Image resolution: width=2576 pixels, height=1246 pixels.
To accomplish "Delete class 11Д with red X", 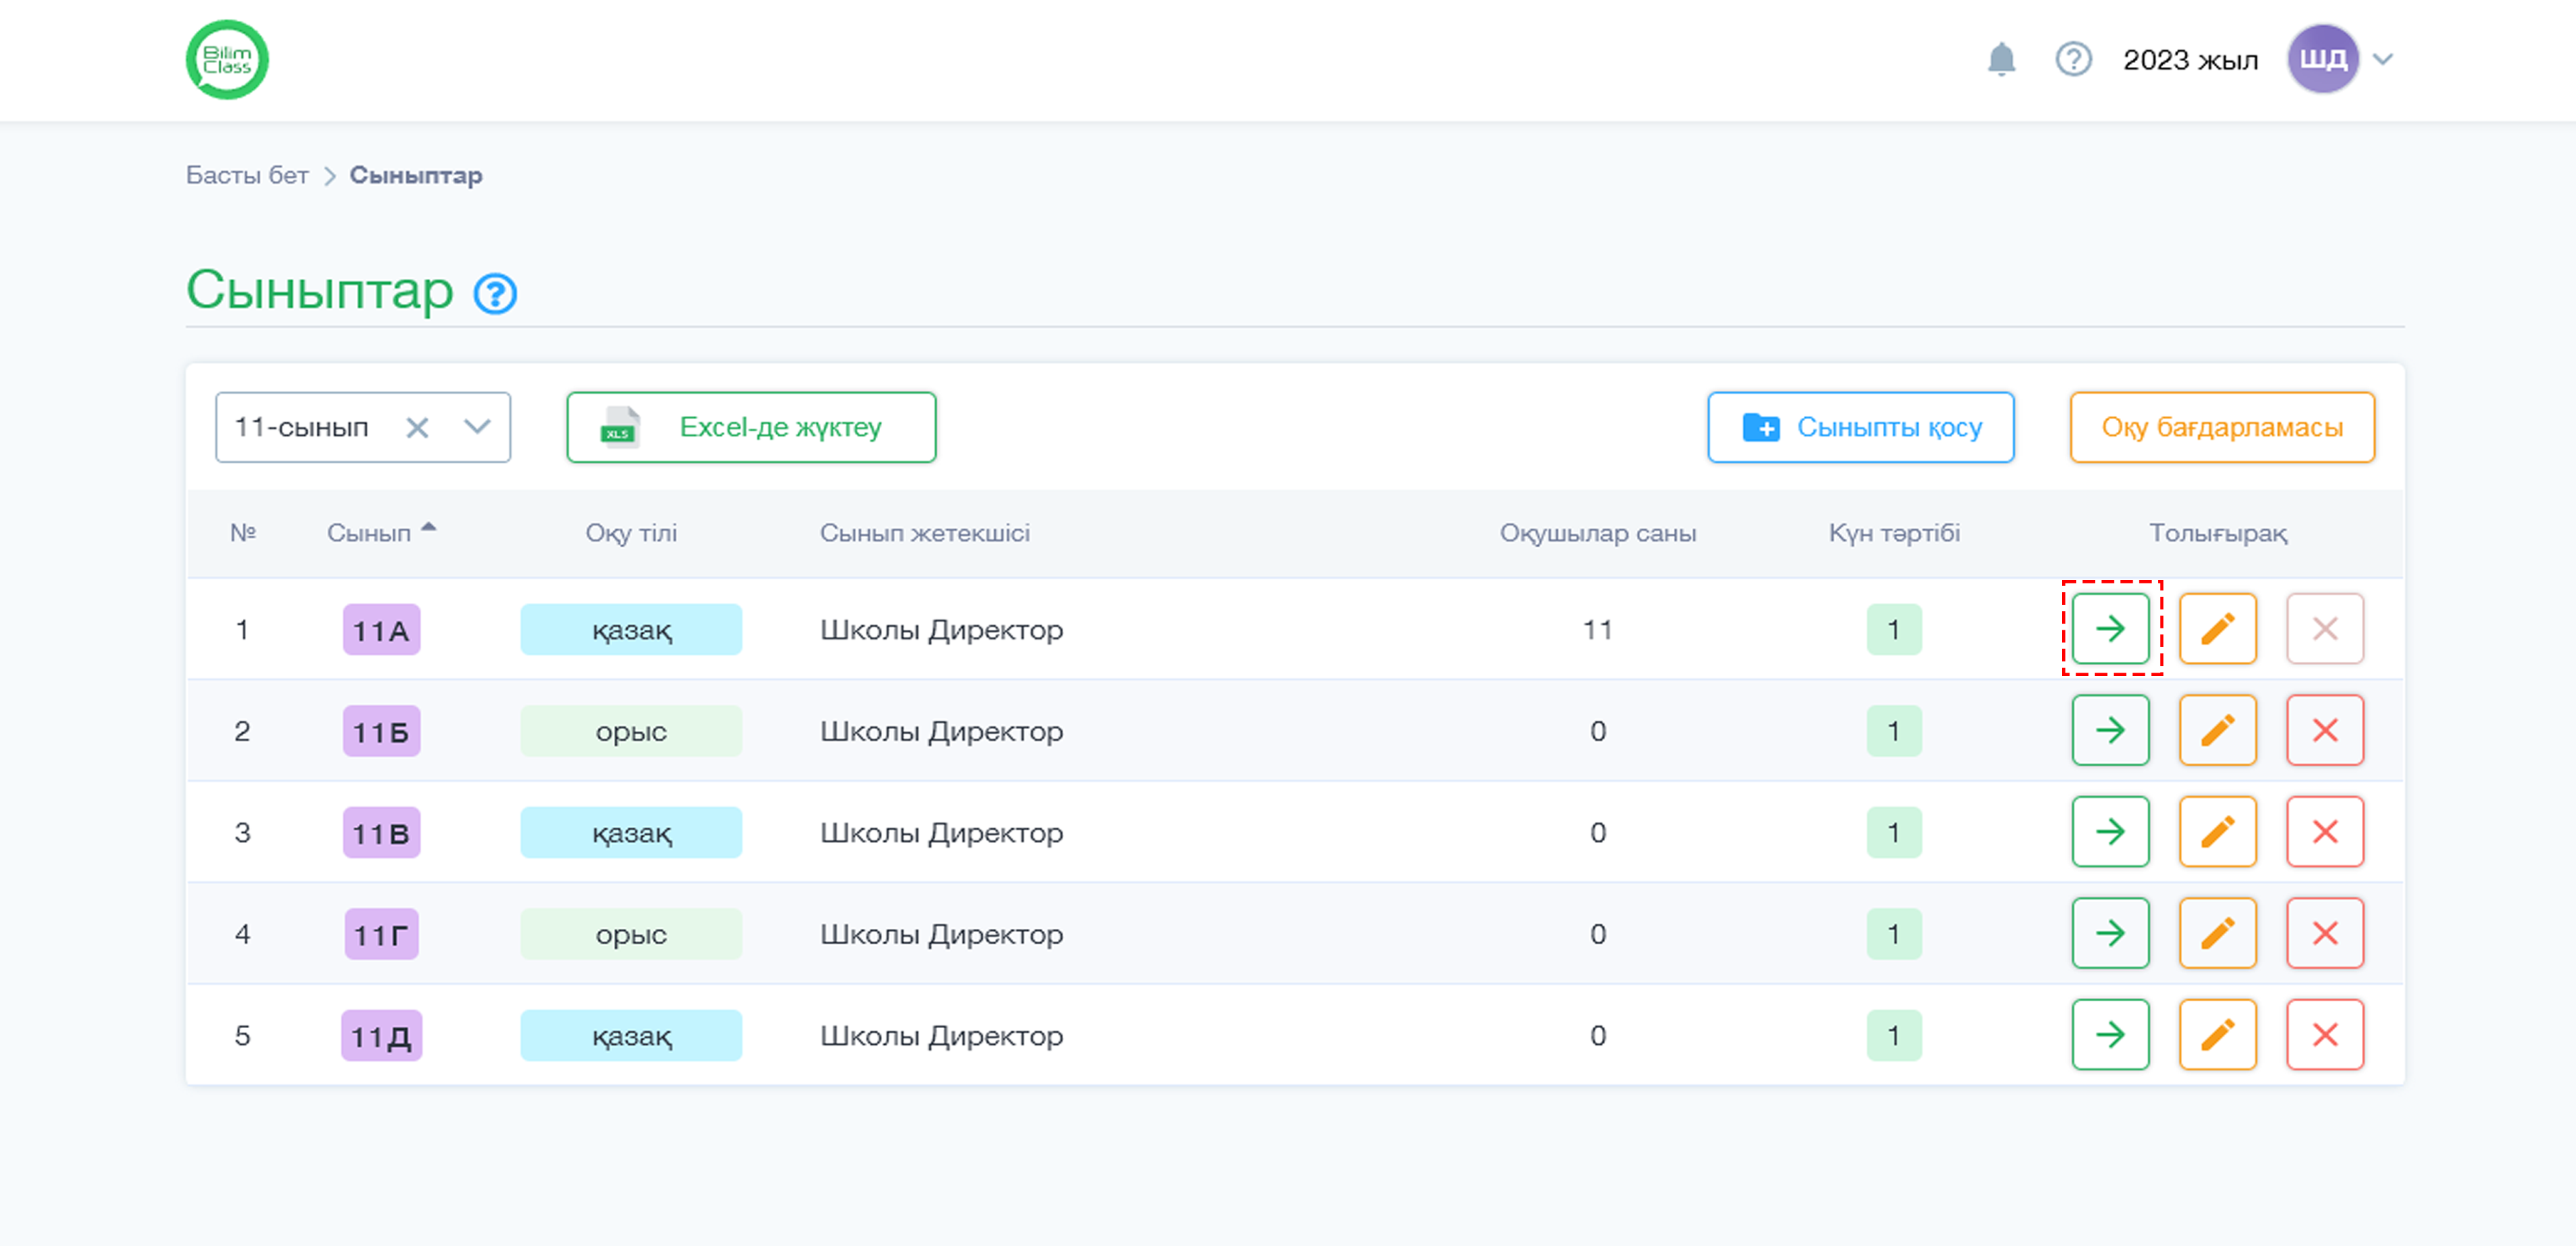I will click(2325, 1034).
